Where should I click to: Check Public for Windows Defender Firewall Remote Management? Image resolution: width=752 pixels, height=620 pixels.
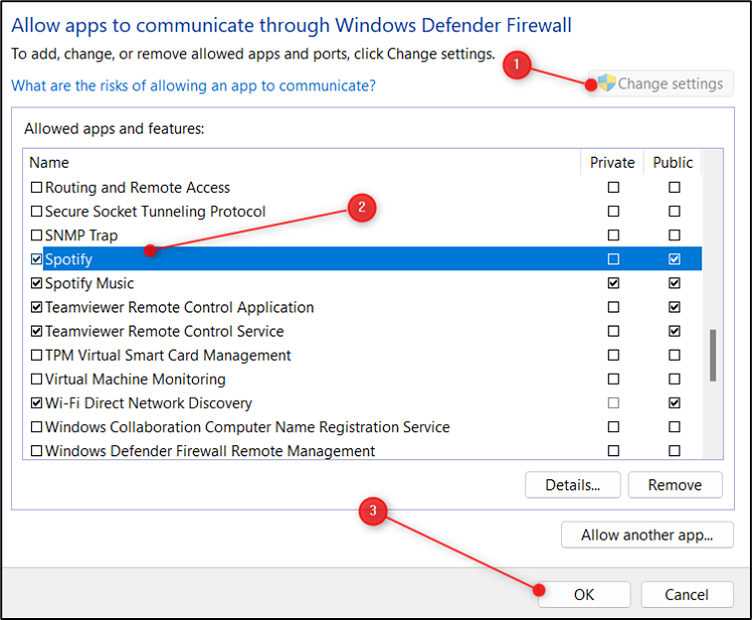pyautogui.click(x=674, y=451)
